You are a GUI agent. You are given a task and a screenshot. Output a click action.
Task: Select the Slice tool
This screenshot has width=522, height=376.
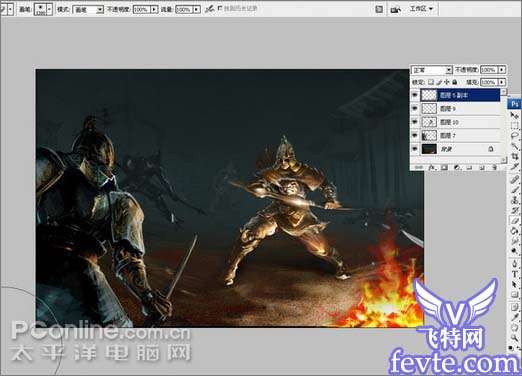click(x=515, y=166)
